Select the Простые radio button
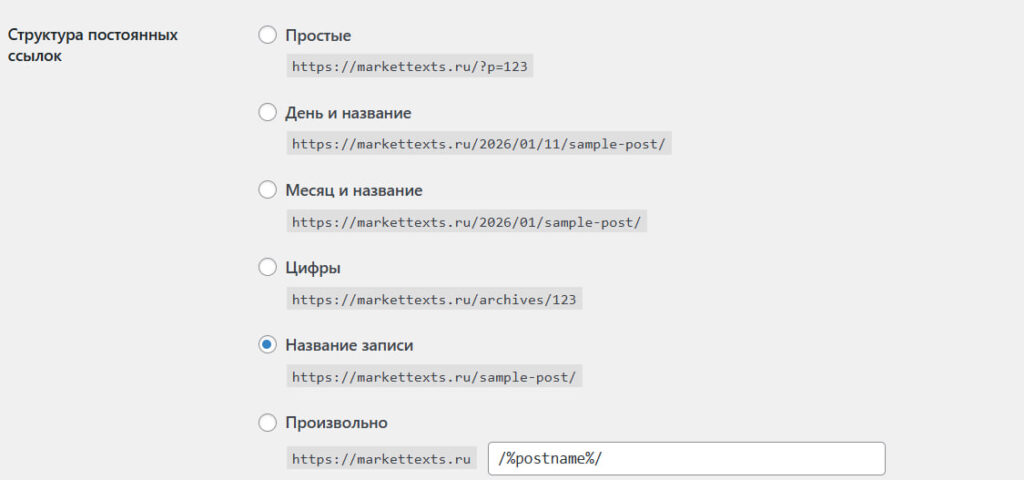Screen dimensions: 1024x480 click(x=267, y=35)
